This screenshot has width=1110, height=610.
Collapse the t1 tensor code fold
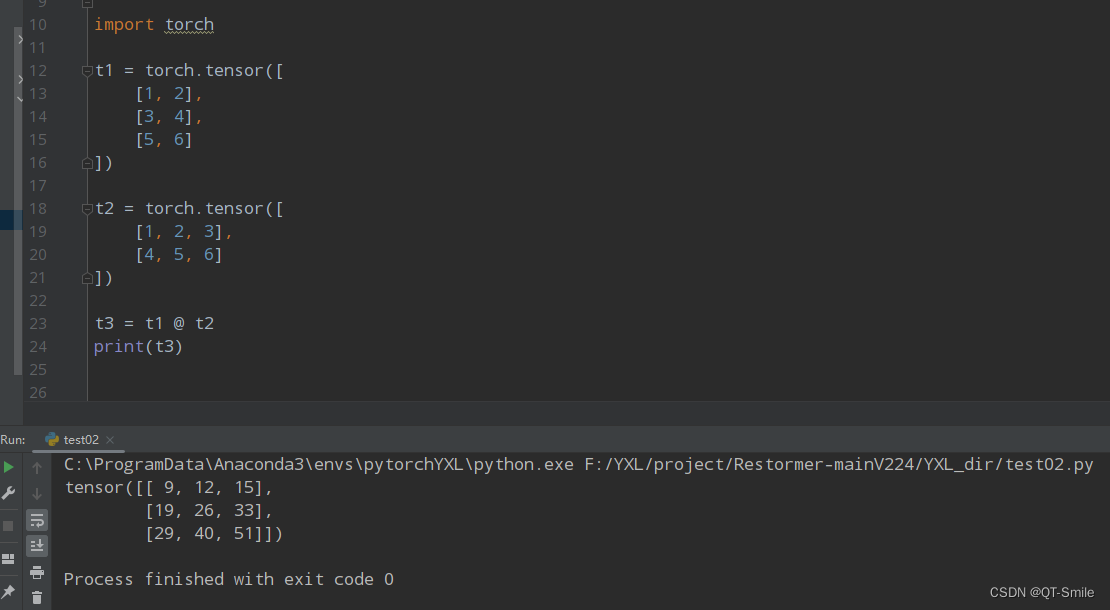pyautogui.click(x=86, y=70)
